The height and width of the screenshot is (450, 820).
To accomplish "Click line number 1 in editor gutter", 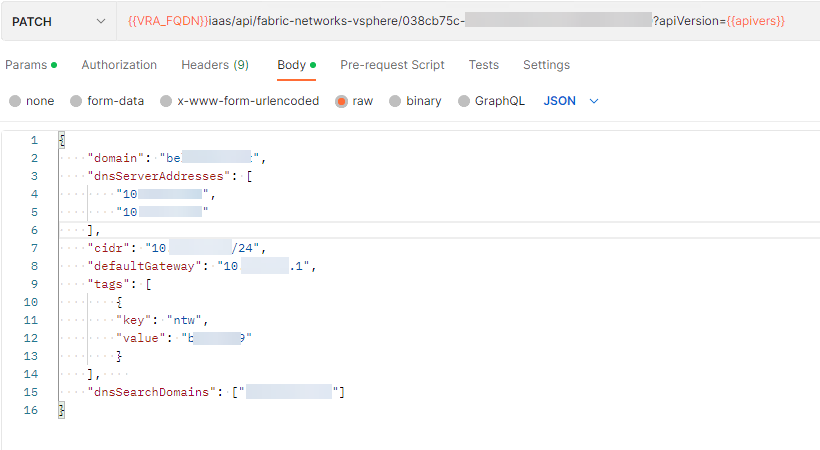I will (x=34, y=140).
